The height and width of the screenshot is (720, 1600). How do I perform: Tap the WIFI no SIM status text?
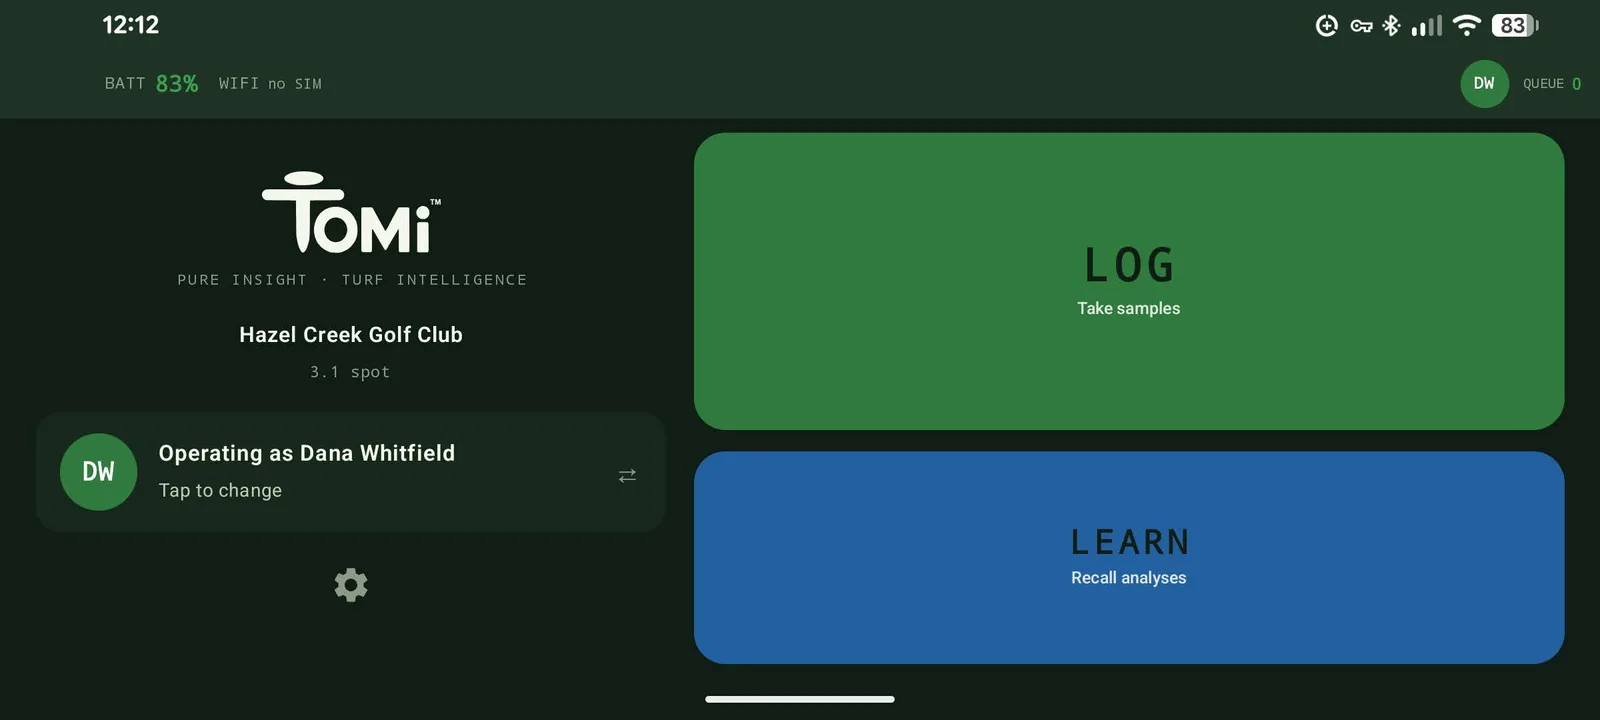[270, 84]
